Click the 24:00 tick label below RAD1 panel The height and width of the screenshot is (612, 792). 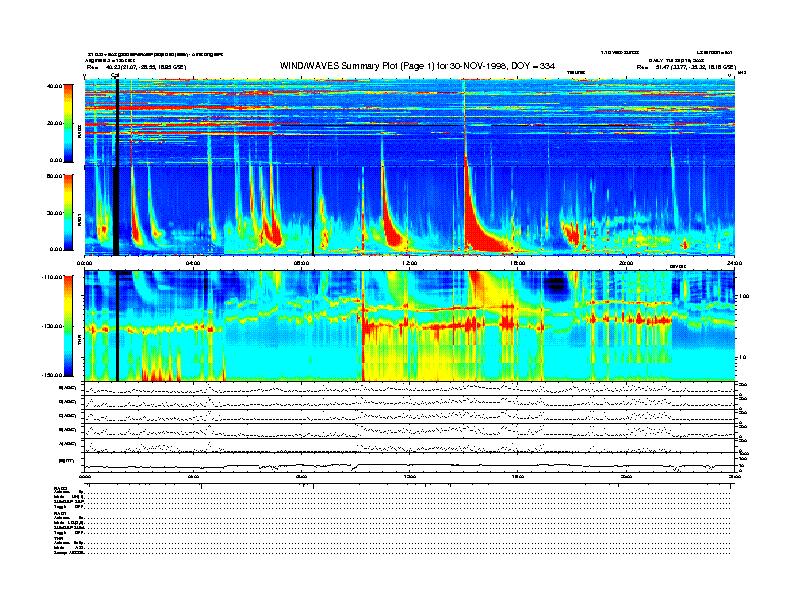[x=734, y=263]
